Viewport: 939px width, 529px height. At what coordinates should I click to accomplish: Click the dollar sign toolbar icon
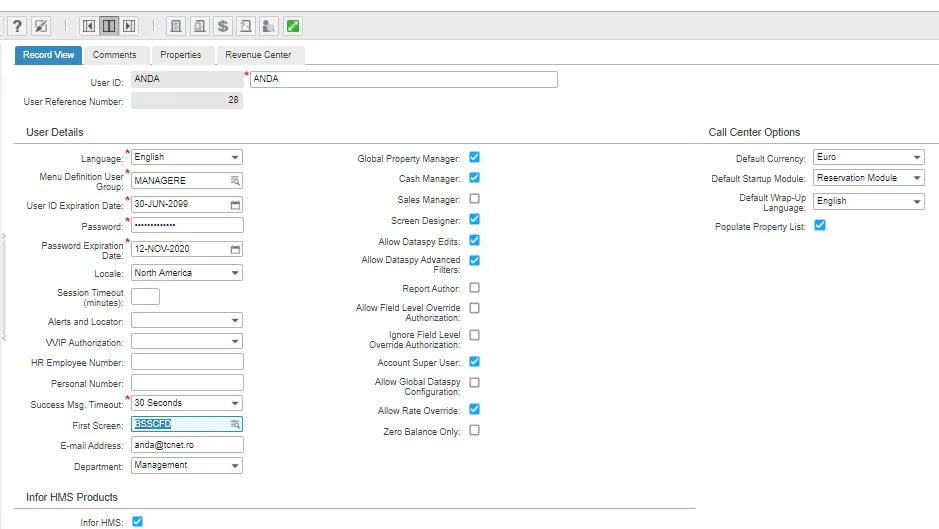pyautogui.click(x=223, y=26)
